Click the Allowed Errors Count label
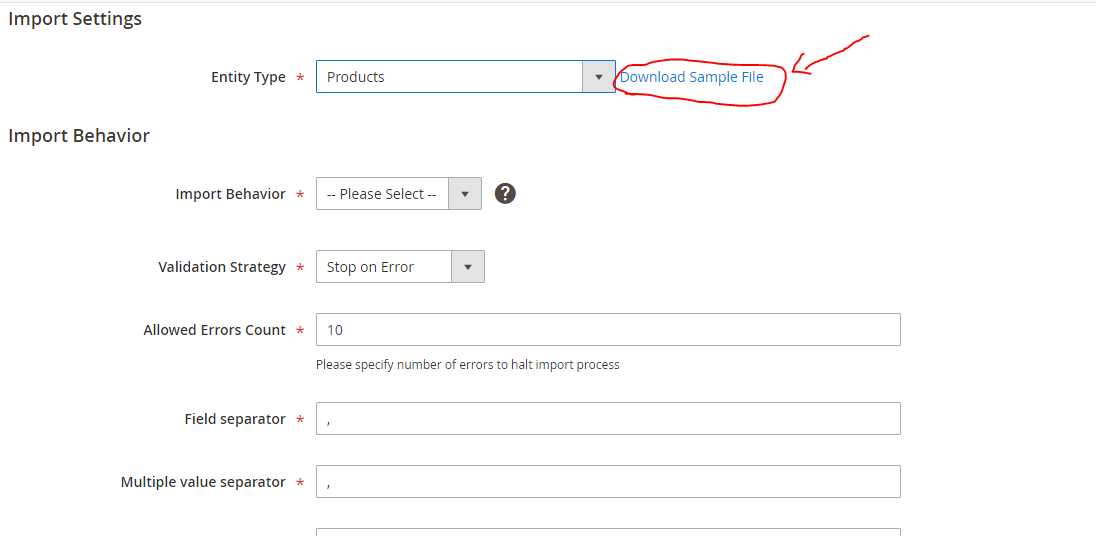The image size is (1096, 536). pos(214,330)
